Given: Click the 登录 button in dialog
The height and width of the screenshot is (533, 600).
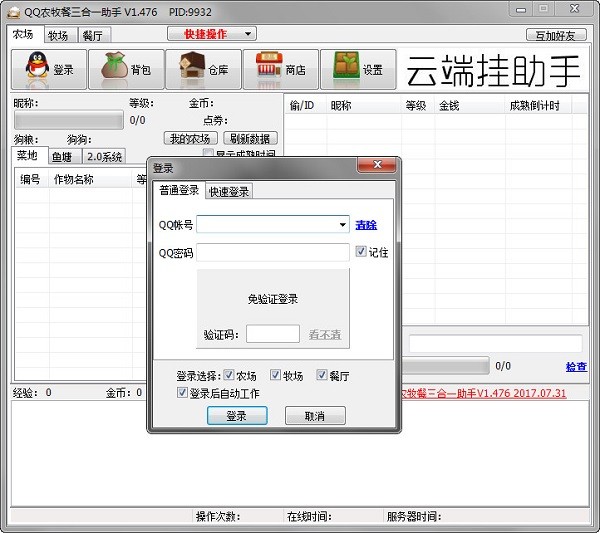Looking at the screenshot, I should pyautogui.click(x=237, y=416).
